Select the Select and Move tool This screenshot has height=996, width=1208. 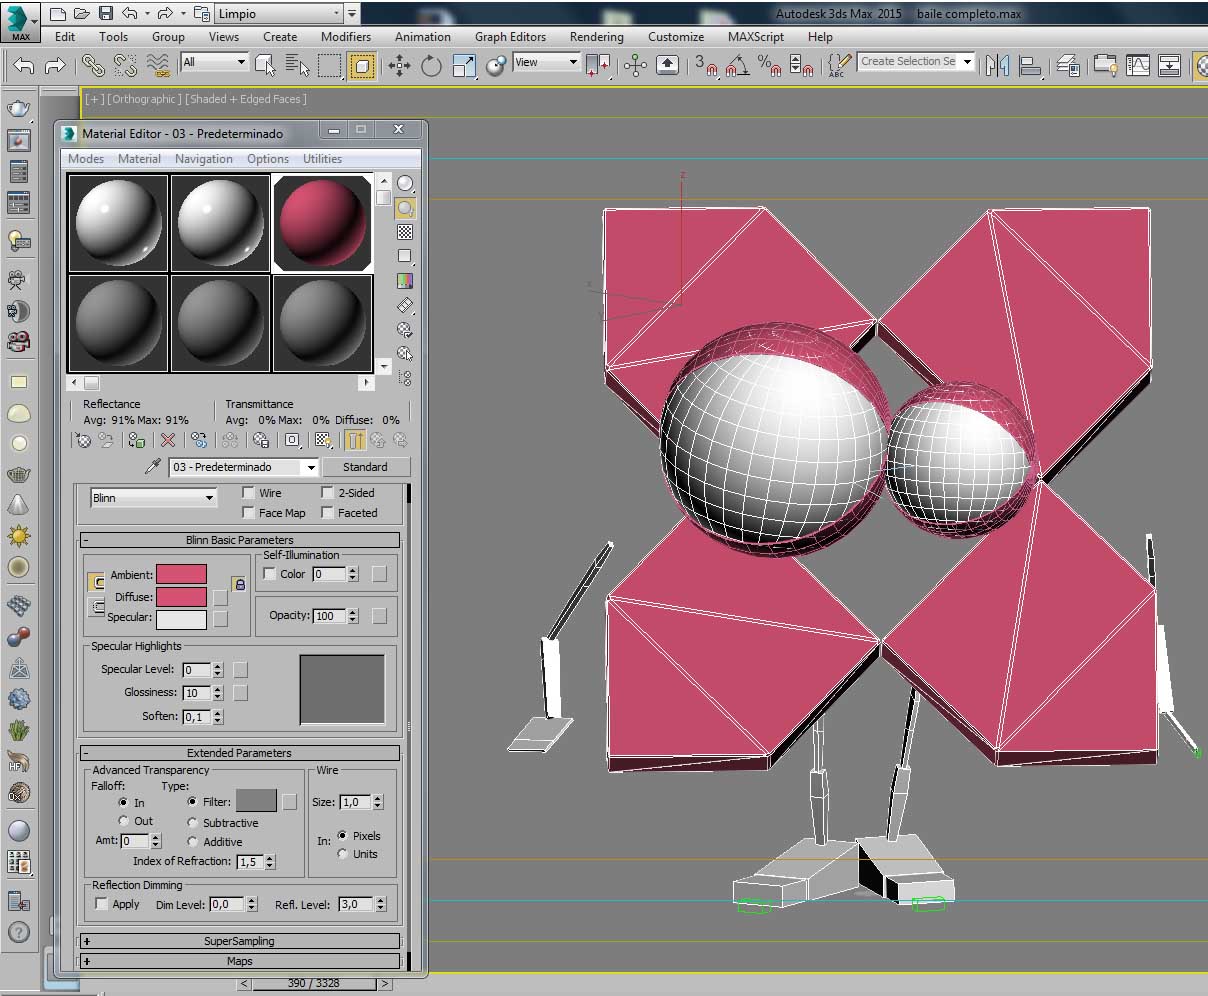pyautogui.click(x=400, y=66)
